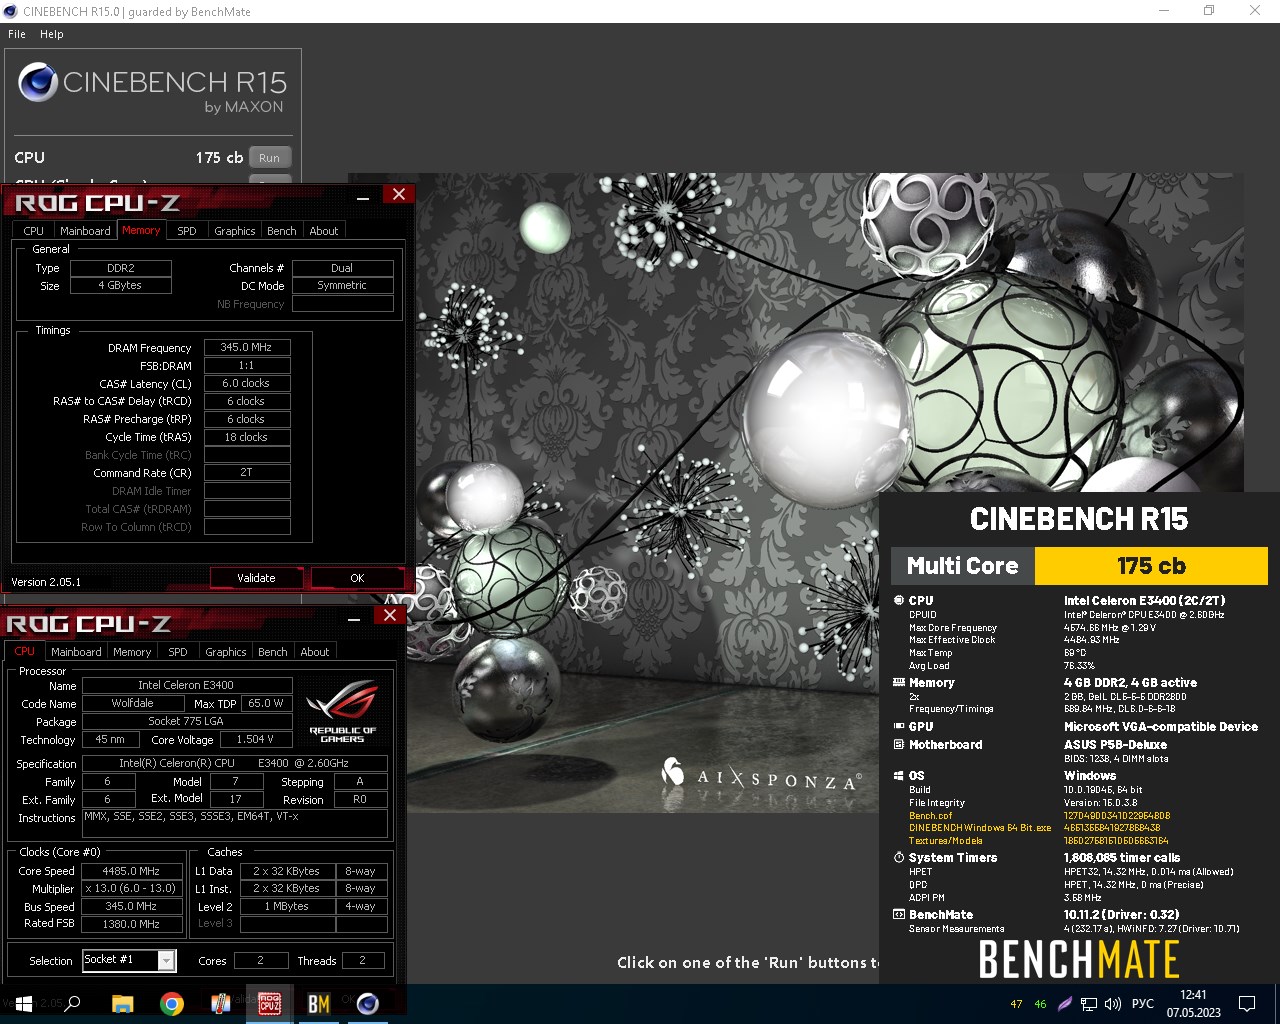
Task: Click the taskbar icon between Chrome and CPU-Z
Action: pos(220,1004)
